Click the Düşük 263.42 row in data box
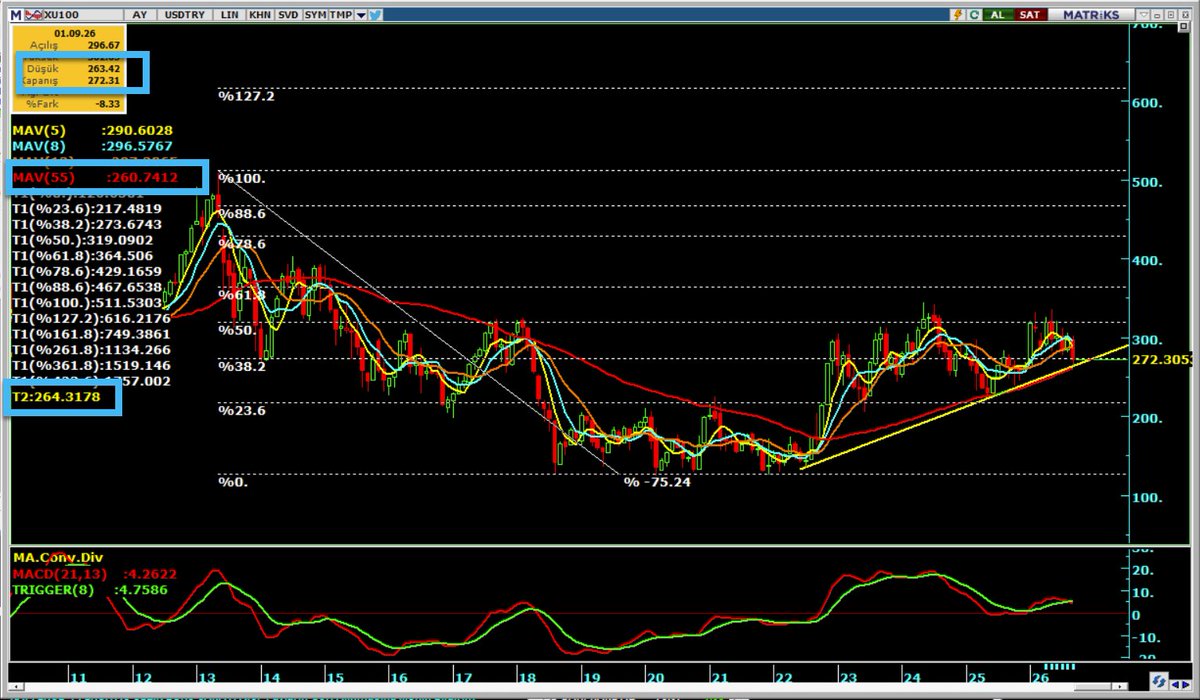Screen dimensions: 1200x700 [x=74, y=69]
